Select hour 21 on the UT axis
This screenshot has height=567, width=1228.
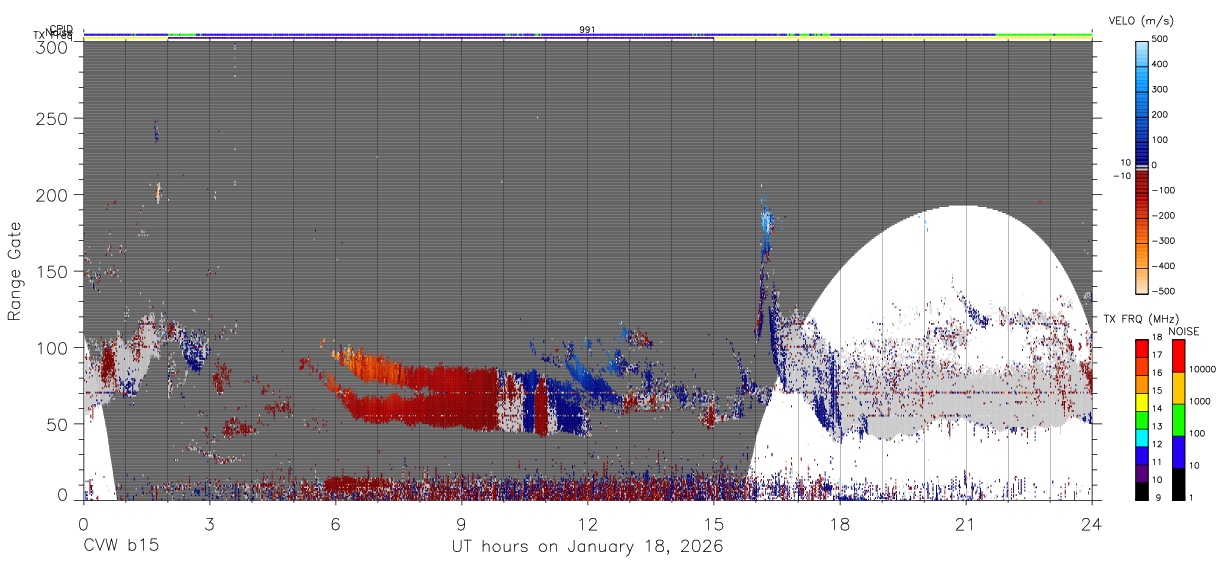click(966, 523)
